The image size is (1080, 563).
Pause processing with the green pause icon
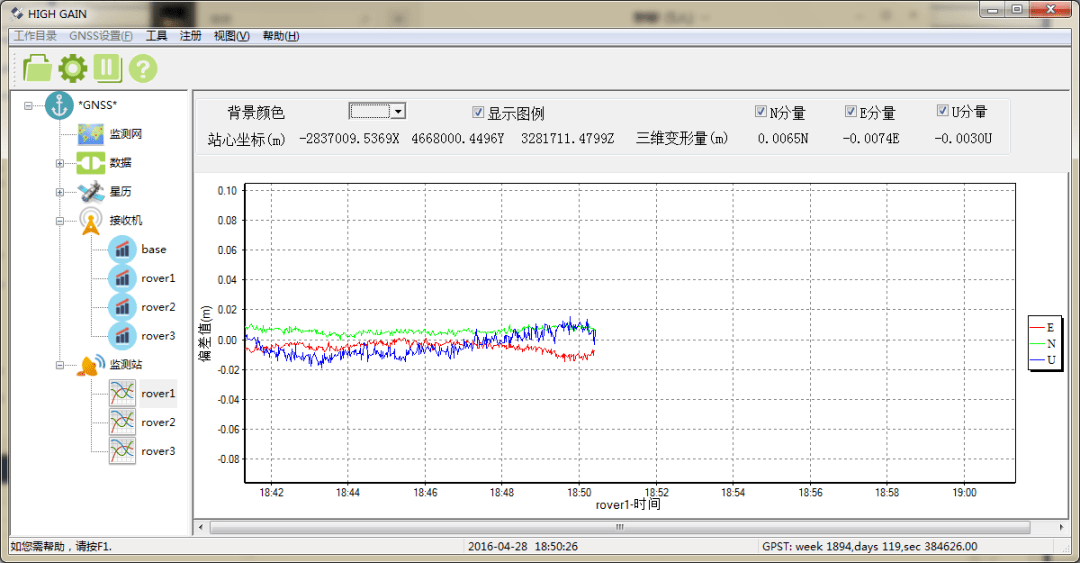[108, 68]
